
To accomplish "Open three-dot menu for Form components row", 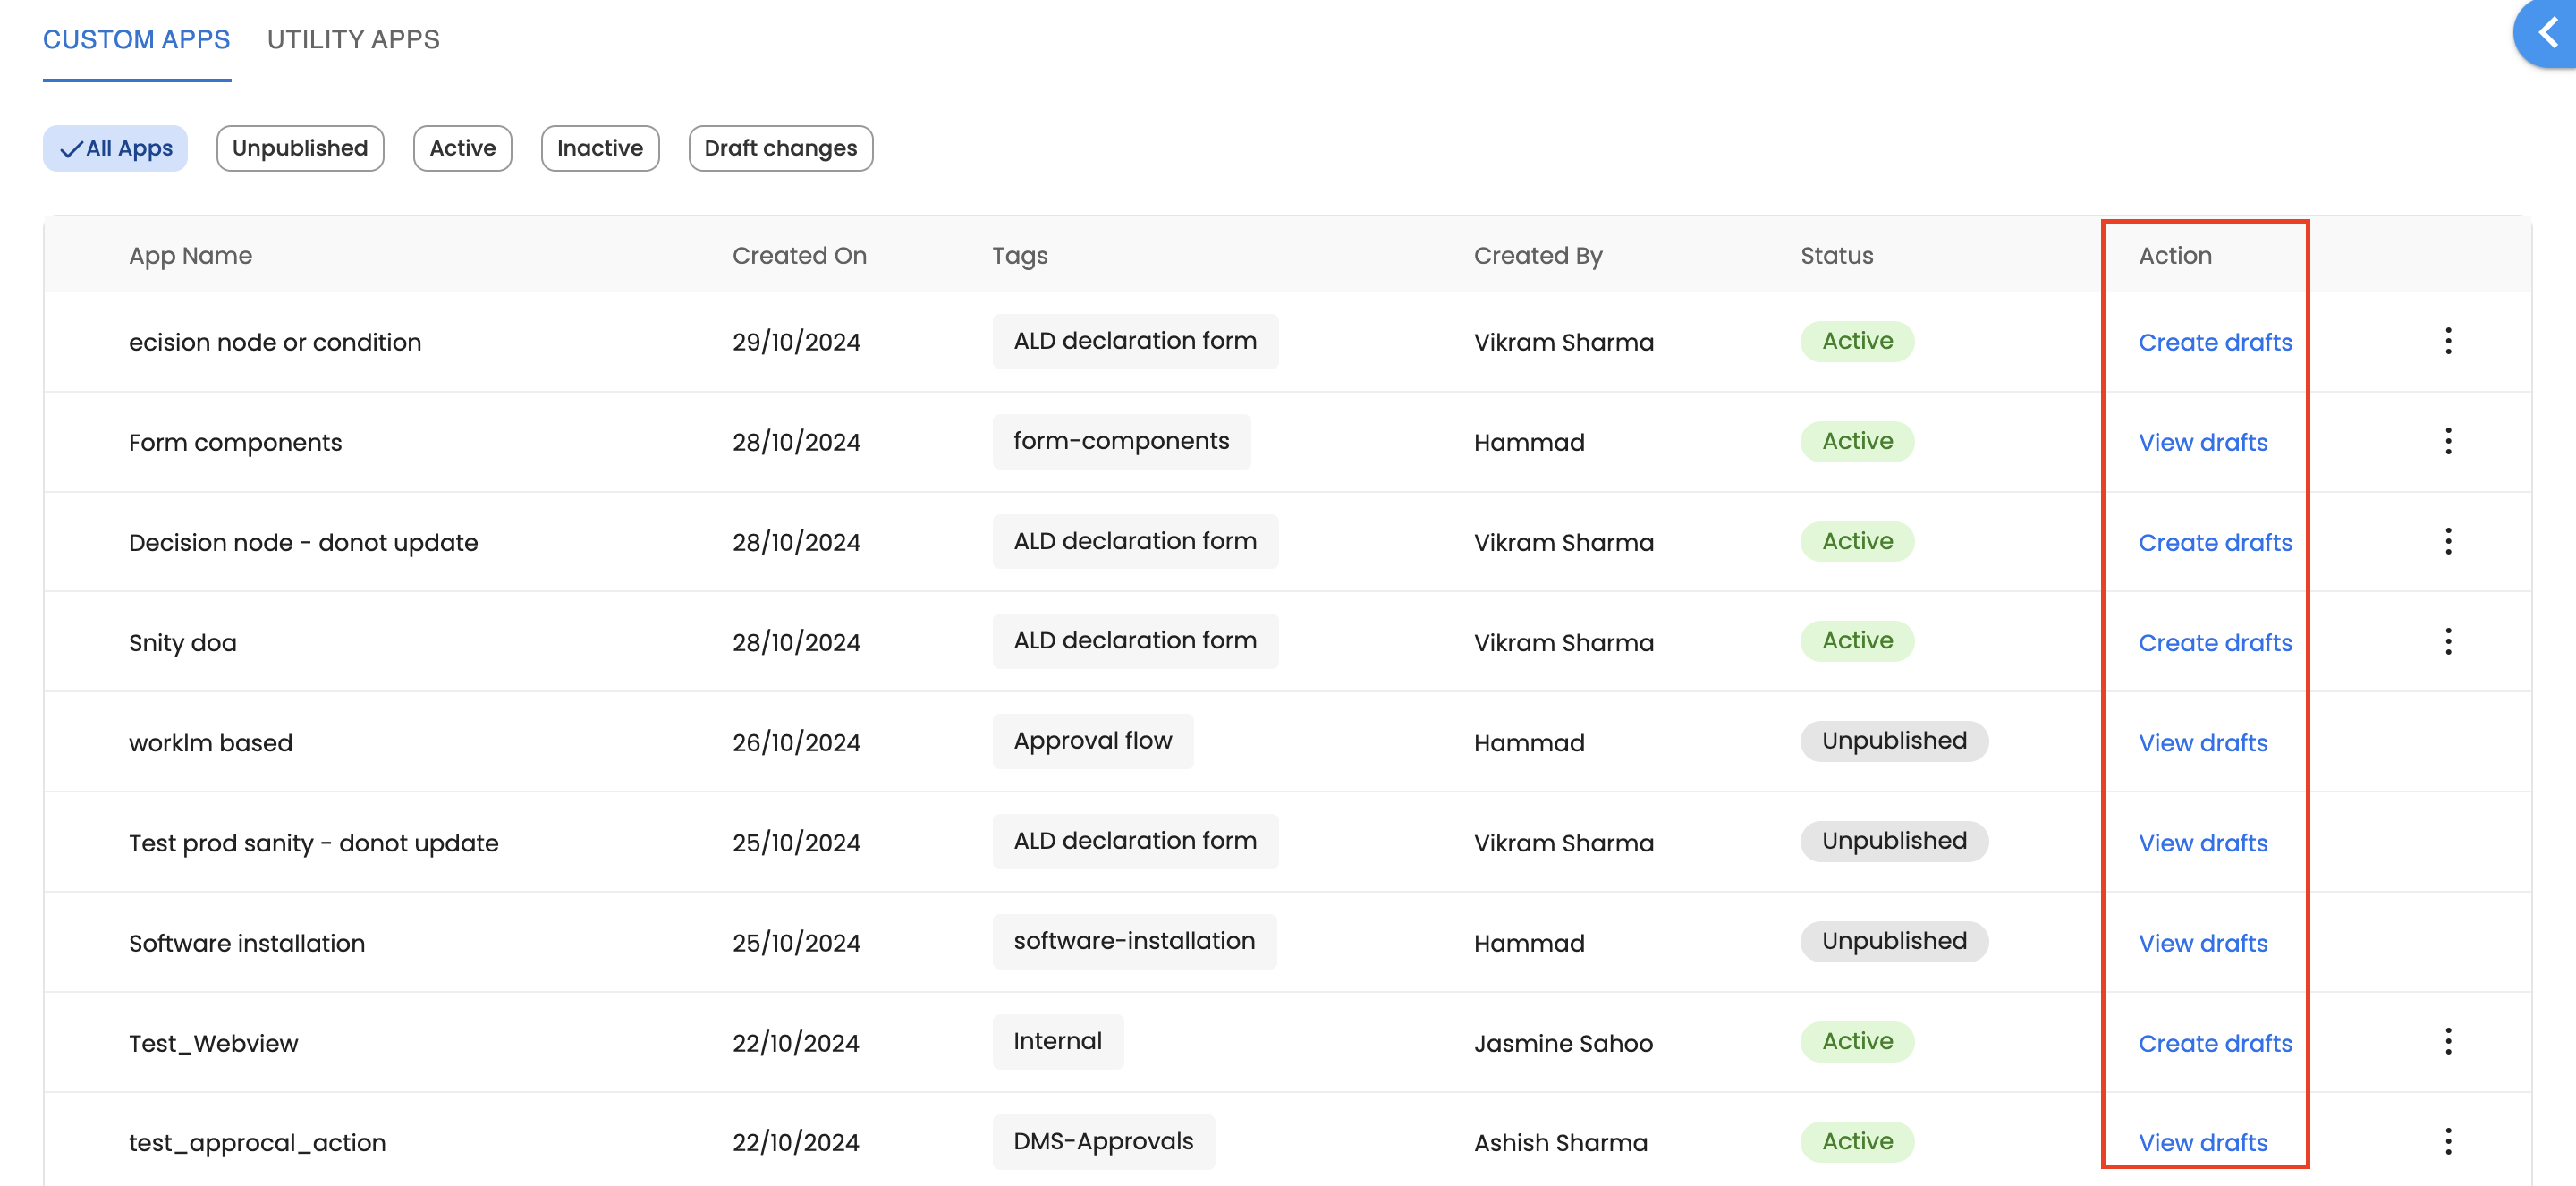I will pyautogui.click(x=2447, y=441).
